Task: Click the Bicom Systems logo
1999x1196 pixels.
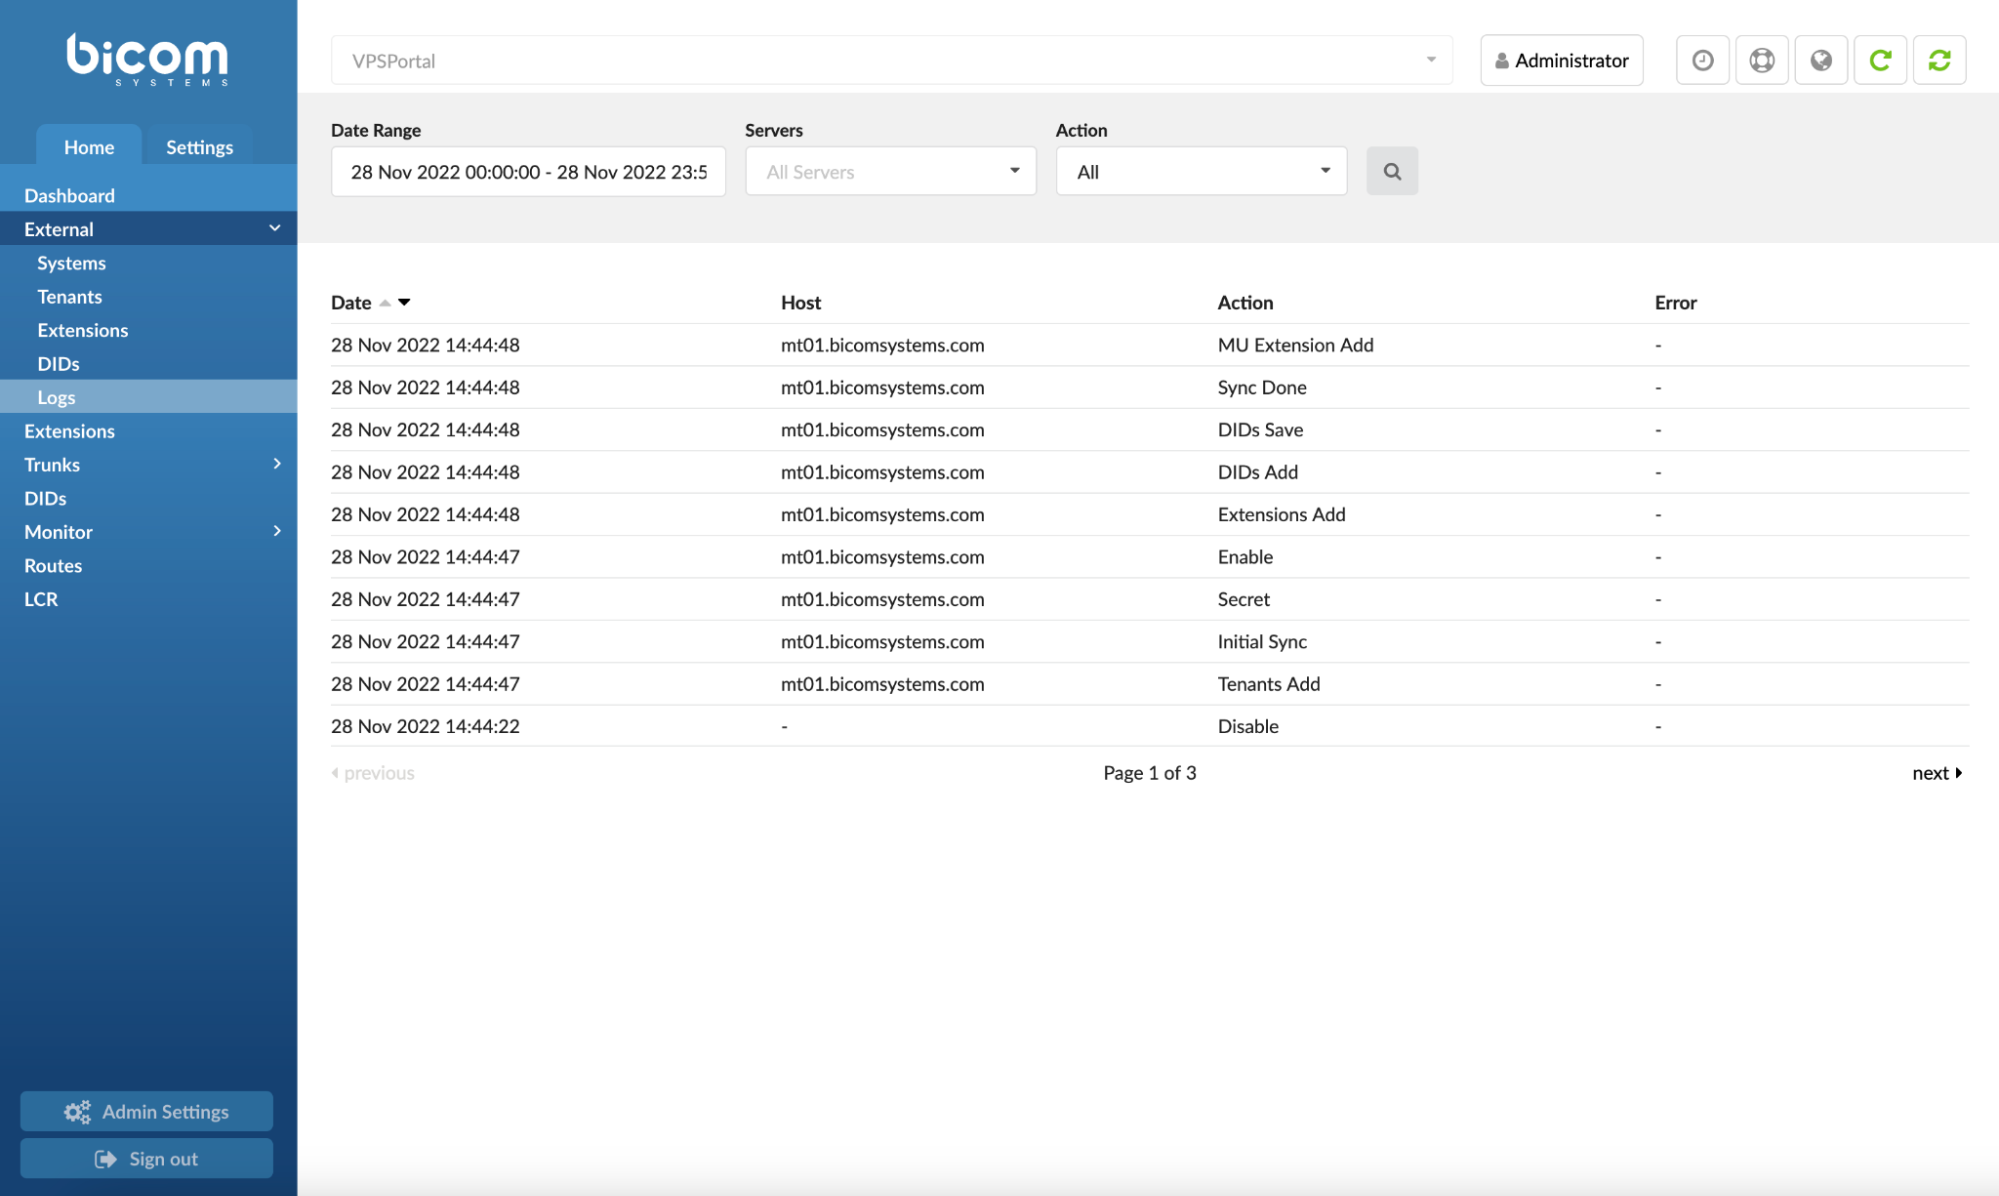Action: tap(147, 59)
